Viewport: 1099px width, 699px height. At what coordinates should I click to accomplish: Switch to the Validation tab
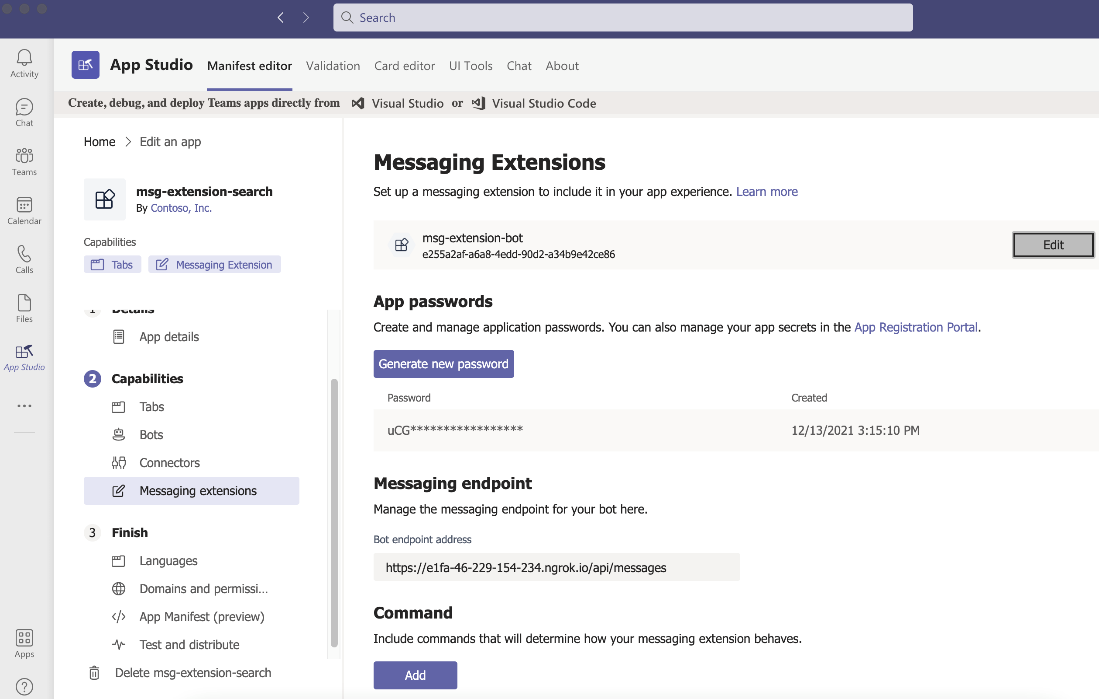tap(333, 66)
